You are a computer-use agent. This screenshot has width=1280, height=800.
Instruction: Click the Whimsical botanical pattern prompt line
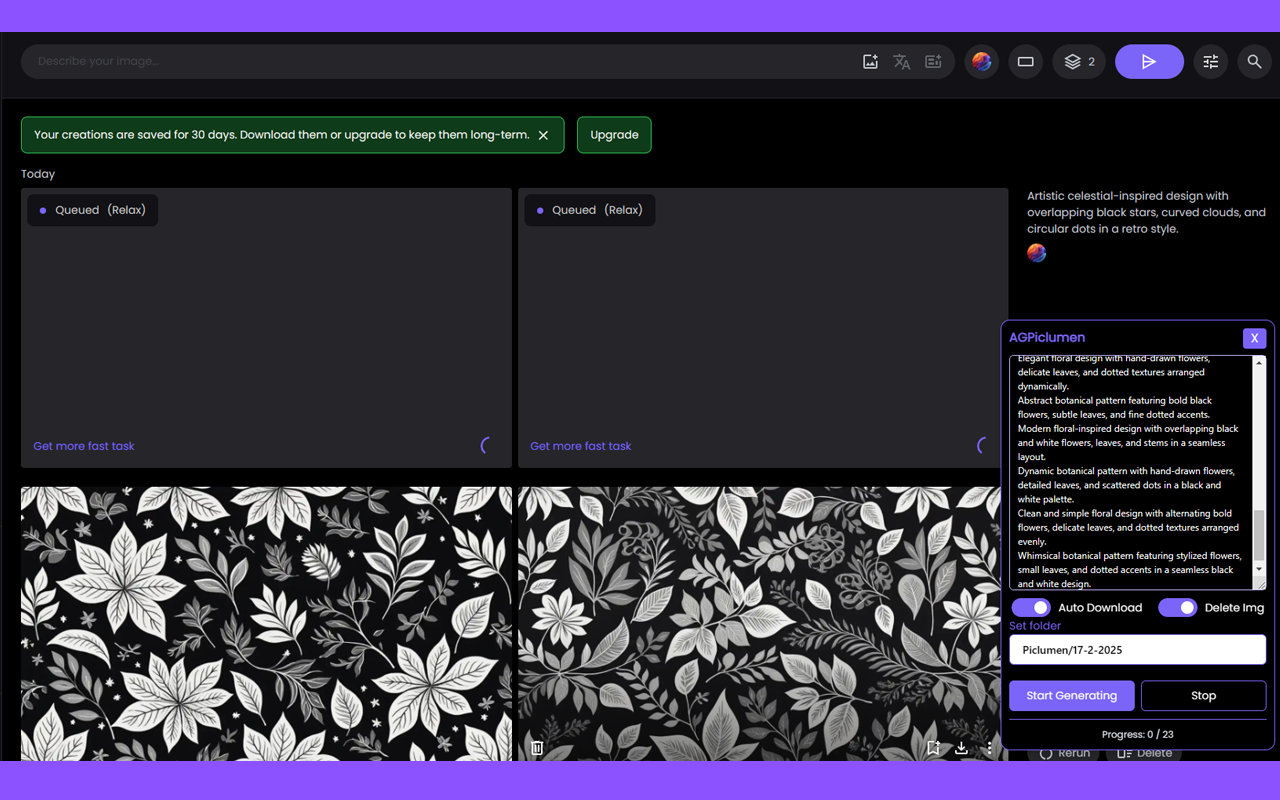point(1130,570)
